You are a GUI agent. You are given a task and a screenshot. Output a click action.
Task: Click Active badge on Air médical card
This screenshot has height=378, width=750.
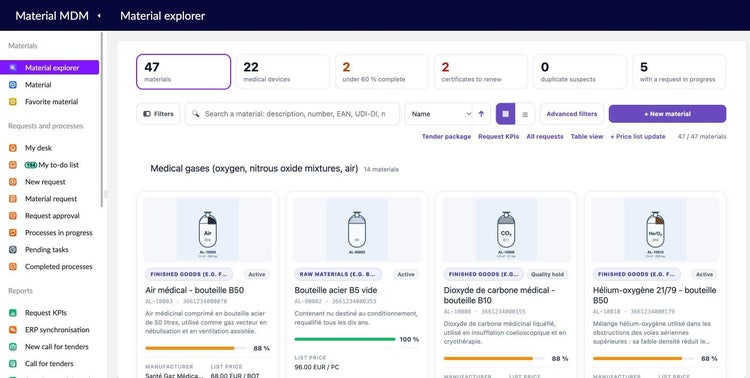(x=257, y=274)
